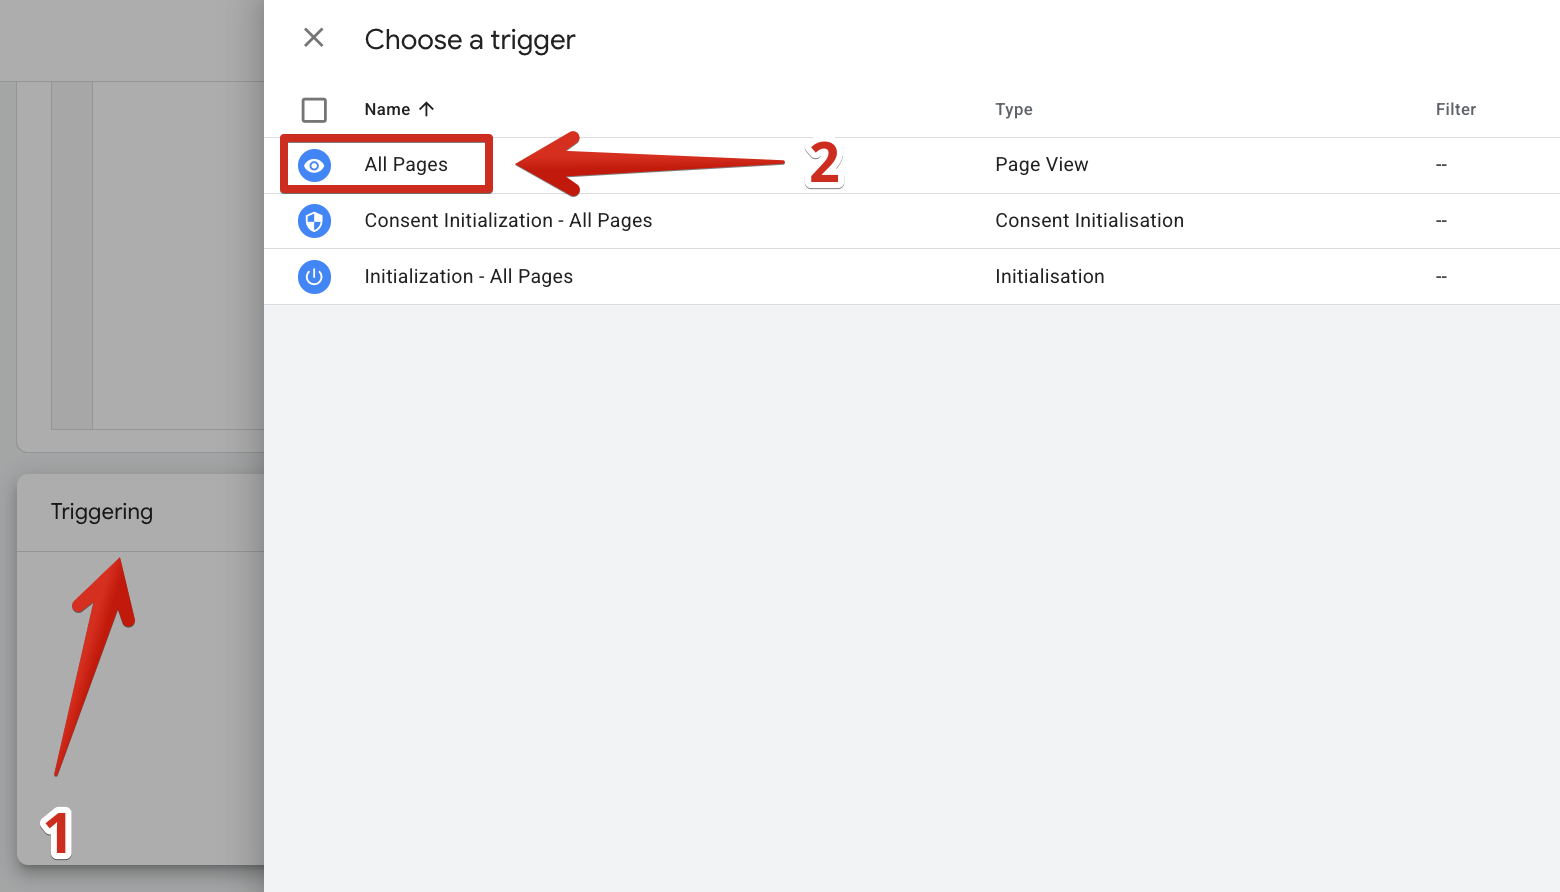1560x892 pixels.
Task: Click the Consent Initialization row filter dash
Action: (x=1441, y=221)
